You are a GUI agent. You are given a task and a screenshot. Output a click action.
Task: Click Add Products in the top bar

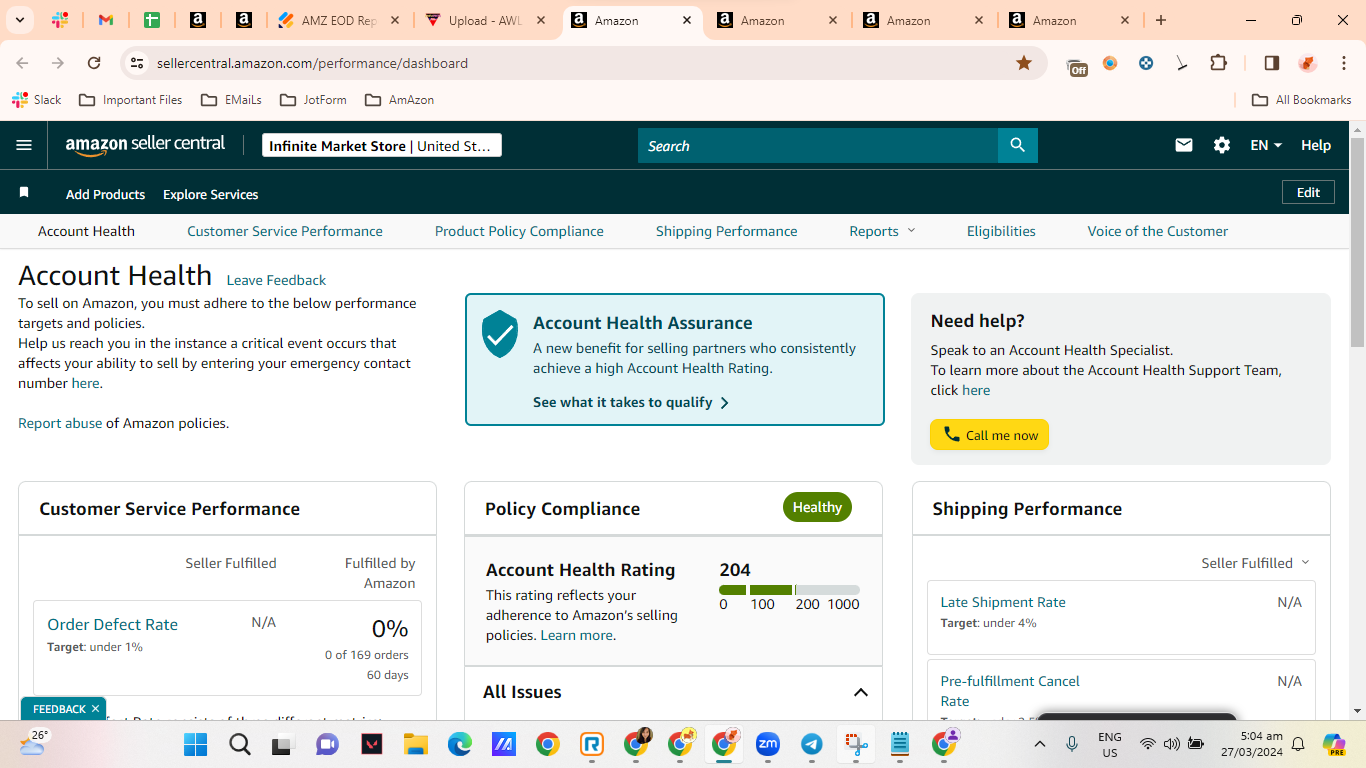[x=105, y=194]
